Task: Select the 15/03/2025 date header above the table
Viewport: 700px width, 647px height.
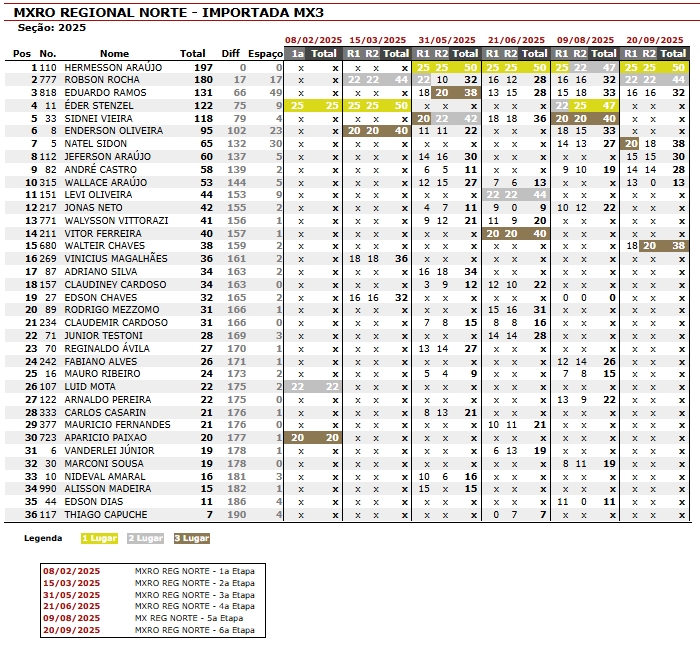Action: click(x=376, y=40)
